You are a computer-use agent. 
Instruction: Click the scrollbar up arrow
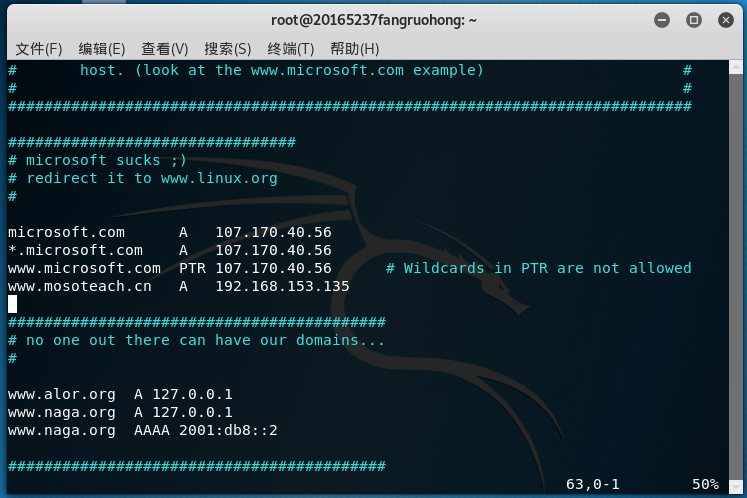tap(736, 67)
